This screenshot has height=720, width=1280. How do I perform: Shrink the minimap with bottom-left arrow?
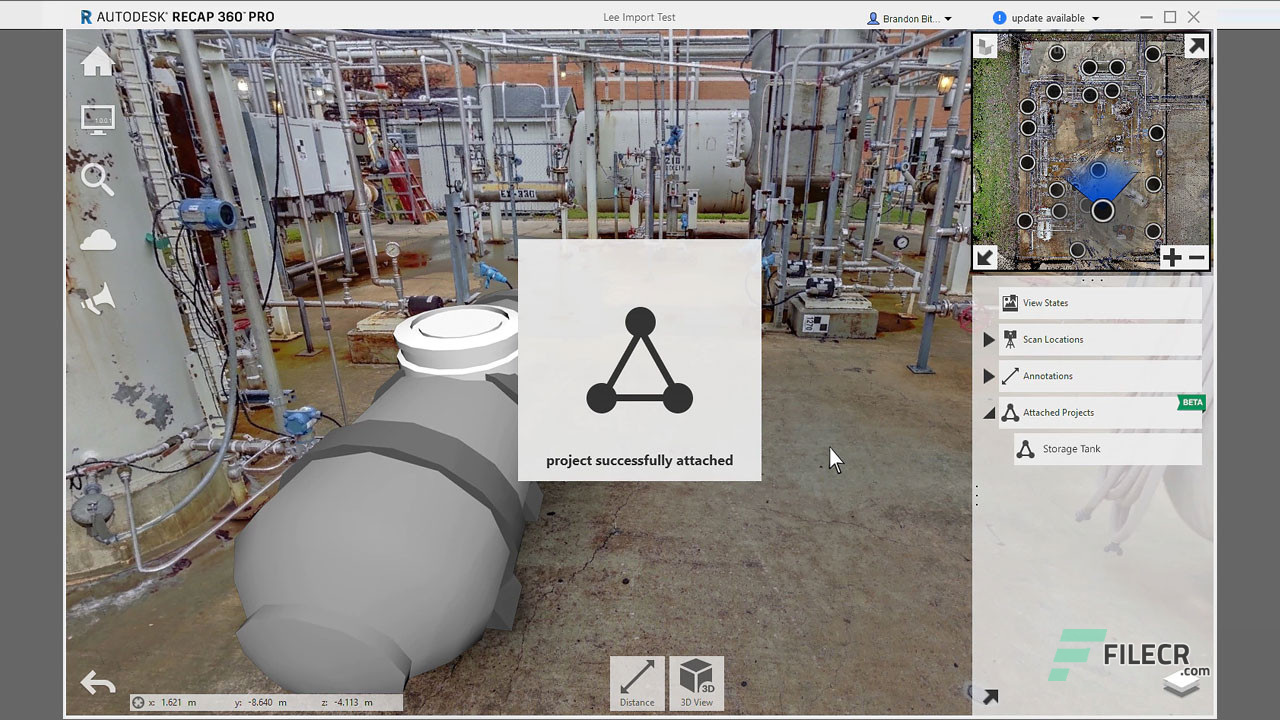pos(985,257)
